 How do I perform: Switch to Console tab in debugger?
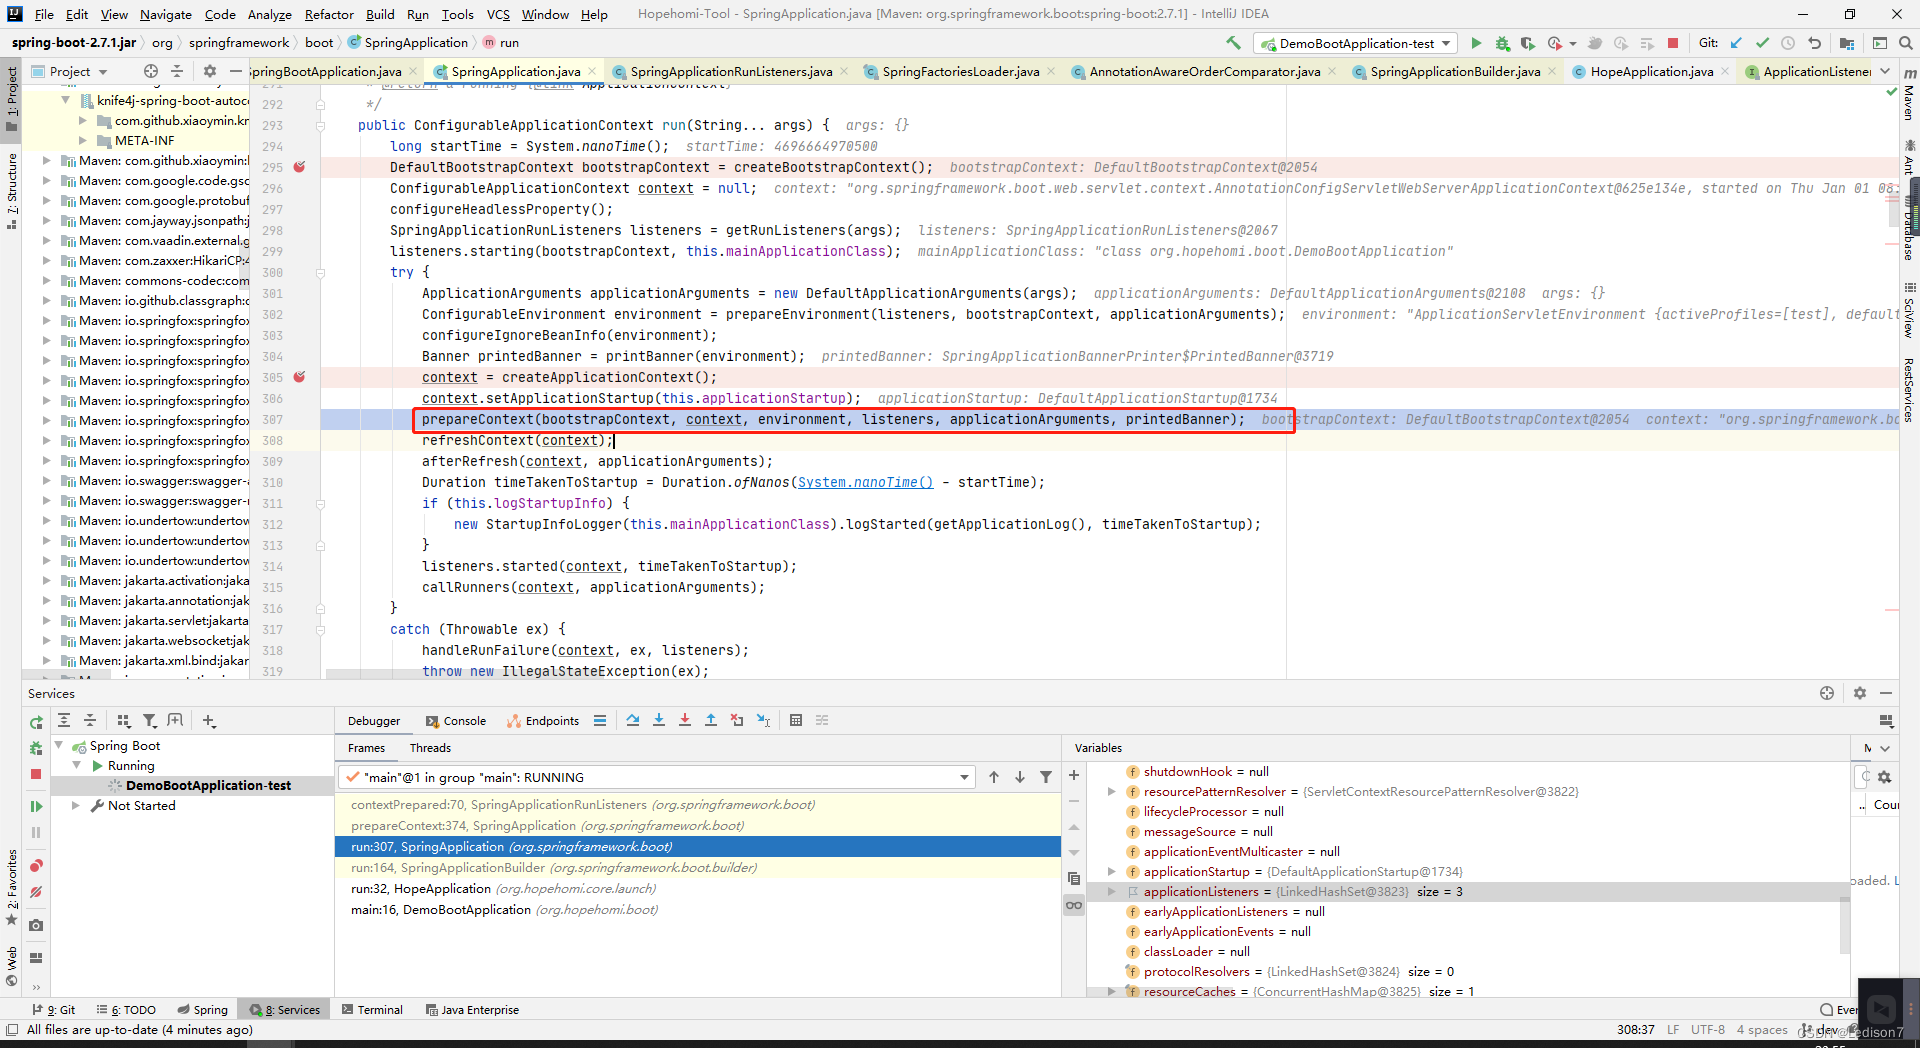[456, 720]
